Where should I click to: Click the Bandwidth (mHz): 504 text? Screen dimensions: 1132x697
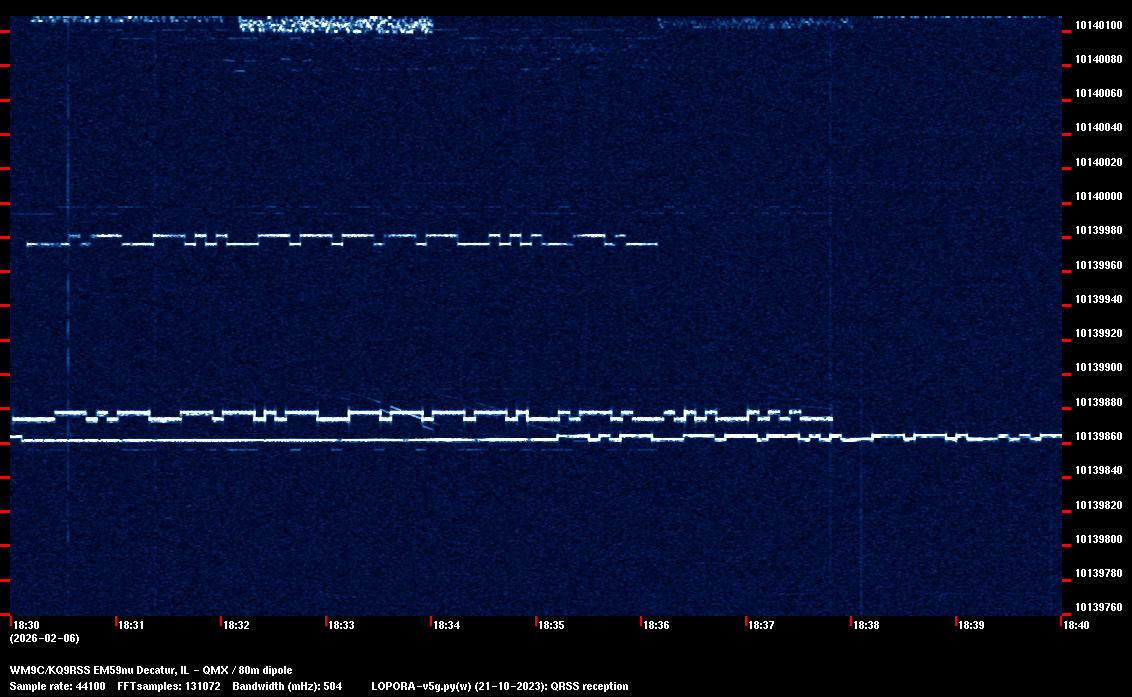coord(287,686)
